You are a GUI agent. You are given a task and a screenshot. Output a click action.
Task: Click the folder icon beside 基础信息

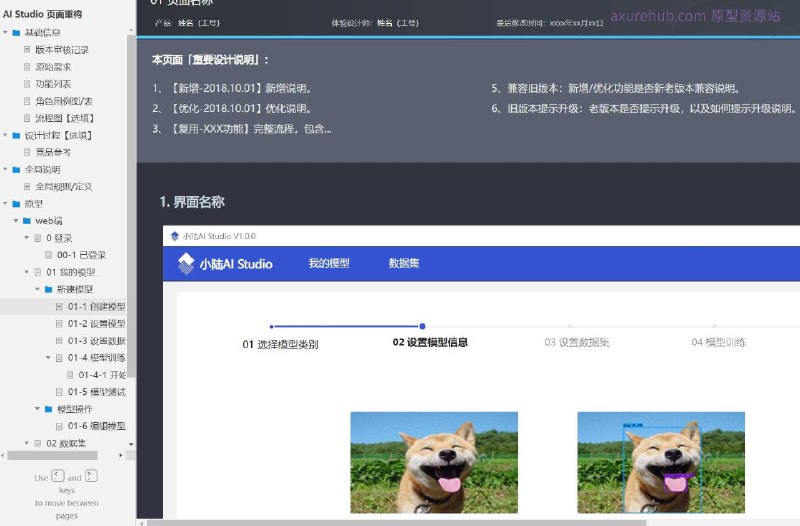click(16, 33)
